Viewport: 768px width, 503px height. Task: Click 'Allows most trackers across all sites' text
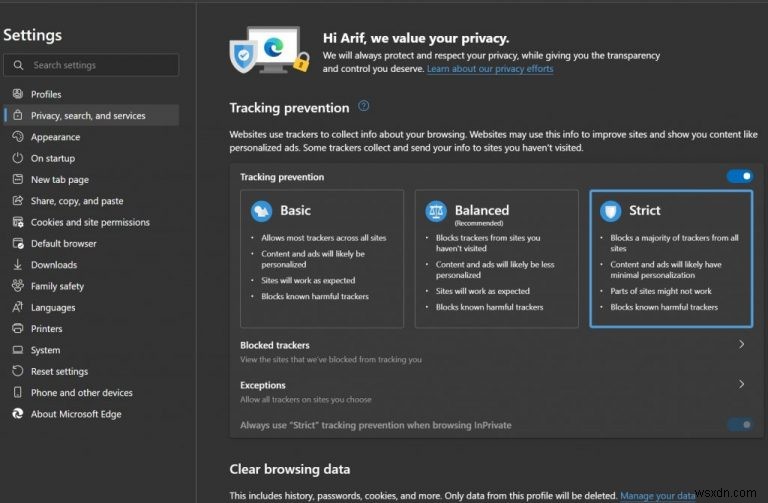tap(324, 238)
